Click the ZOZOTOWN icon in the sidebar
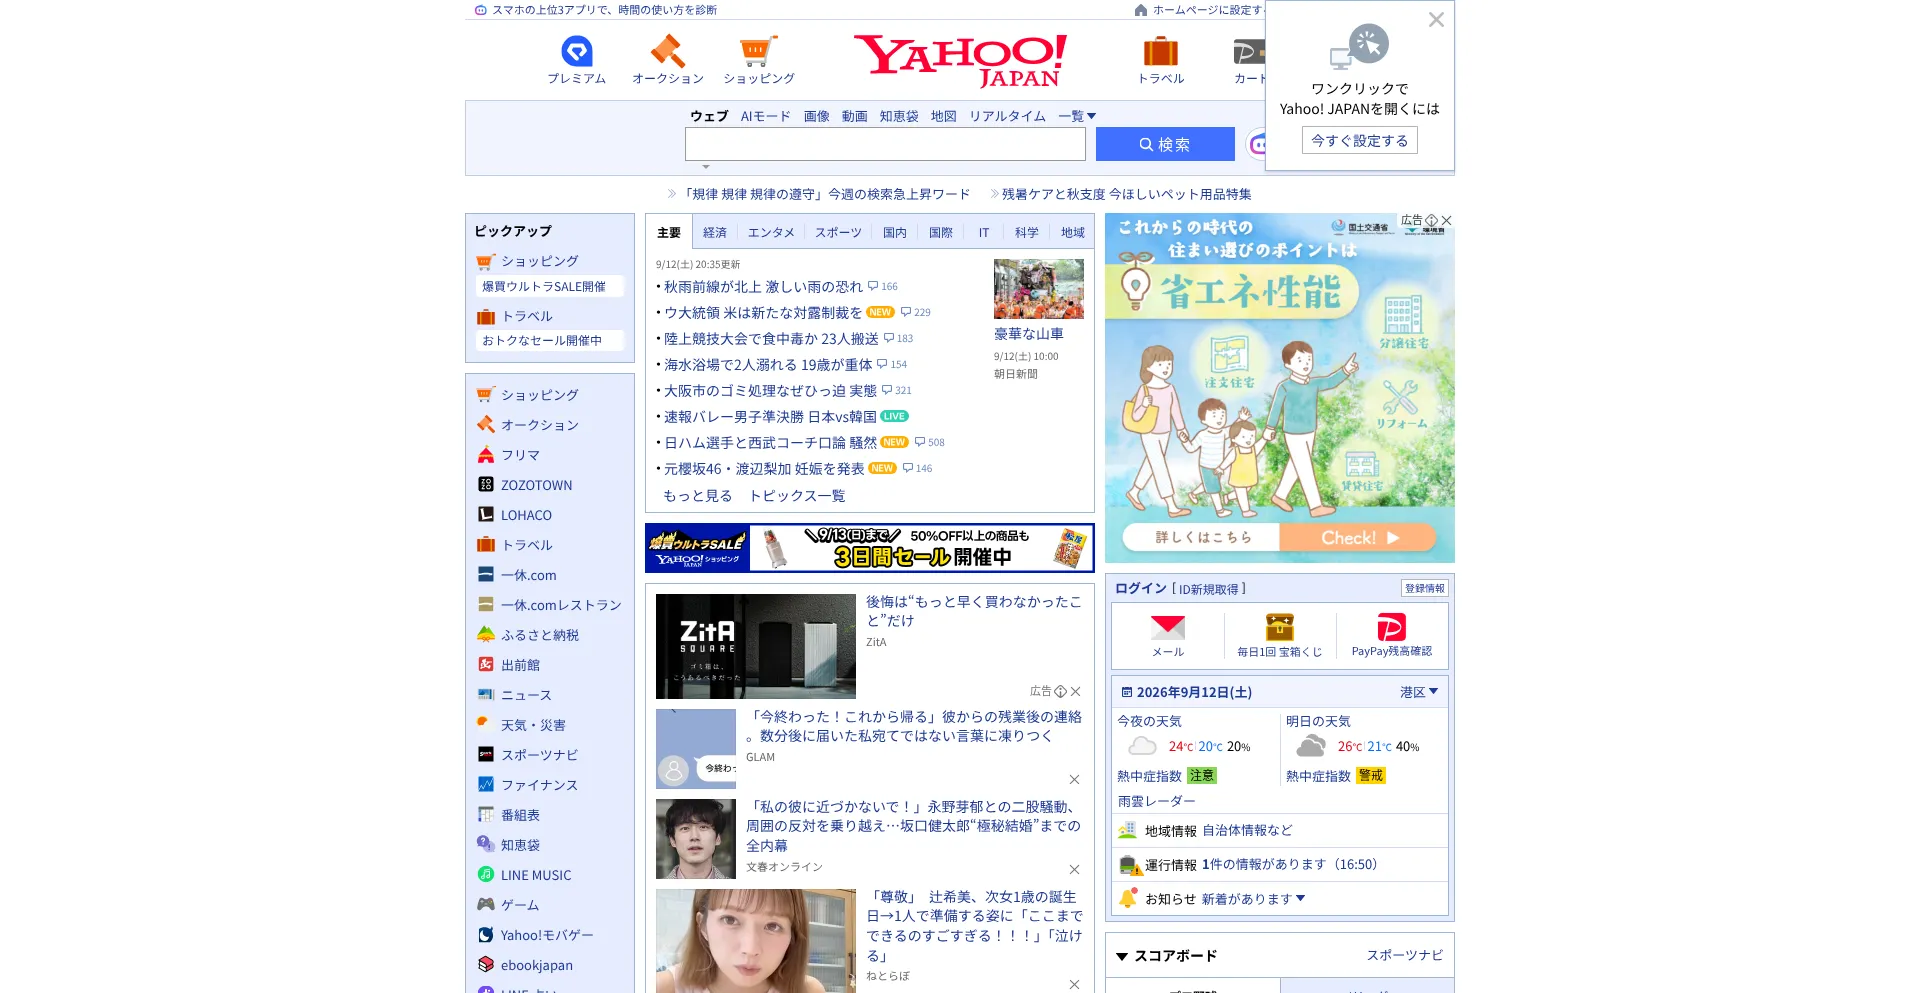 486,485
